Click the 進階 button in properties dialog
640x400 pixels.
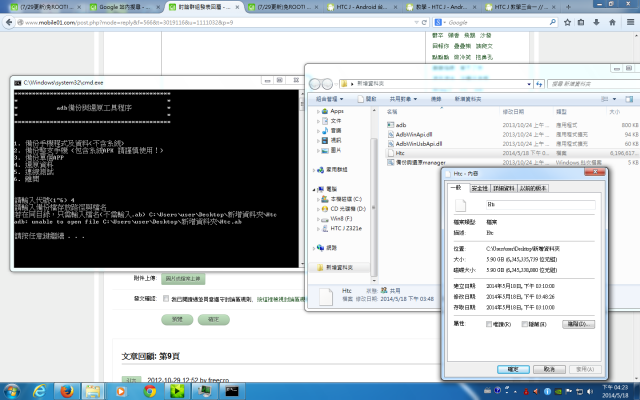578,324
